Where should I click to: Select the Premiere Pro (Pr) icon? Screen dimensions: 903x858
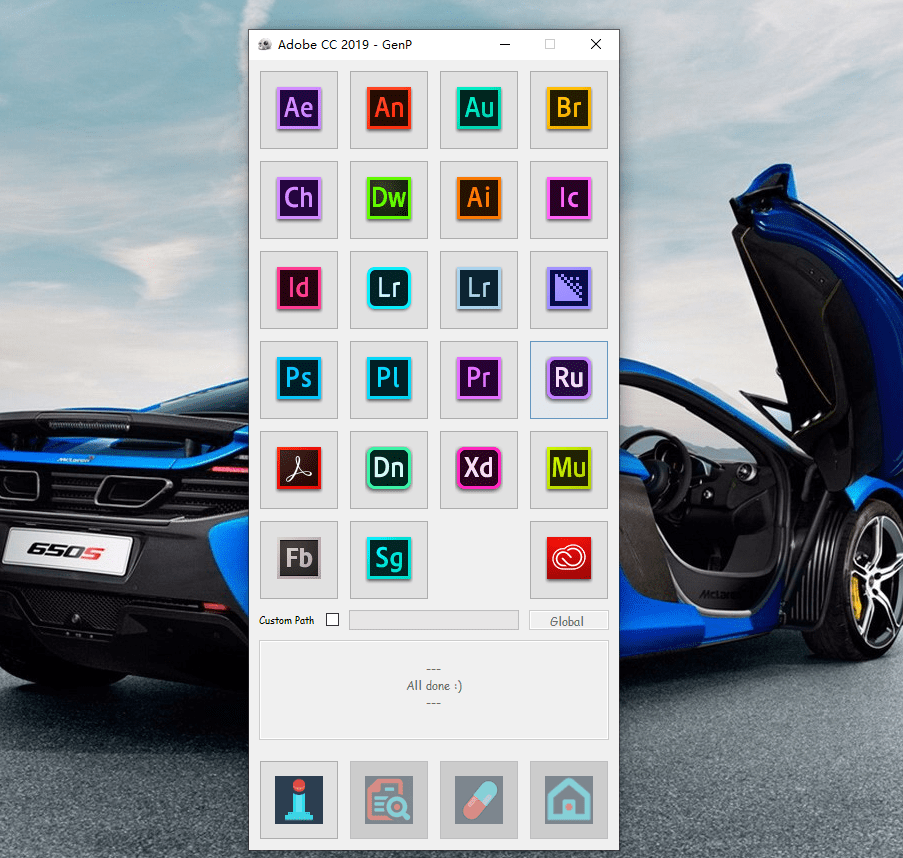pyautogui.click(x=479, y=379)
